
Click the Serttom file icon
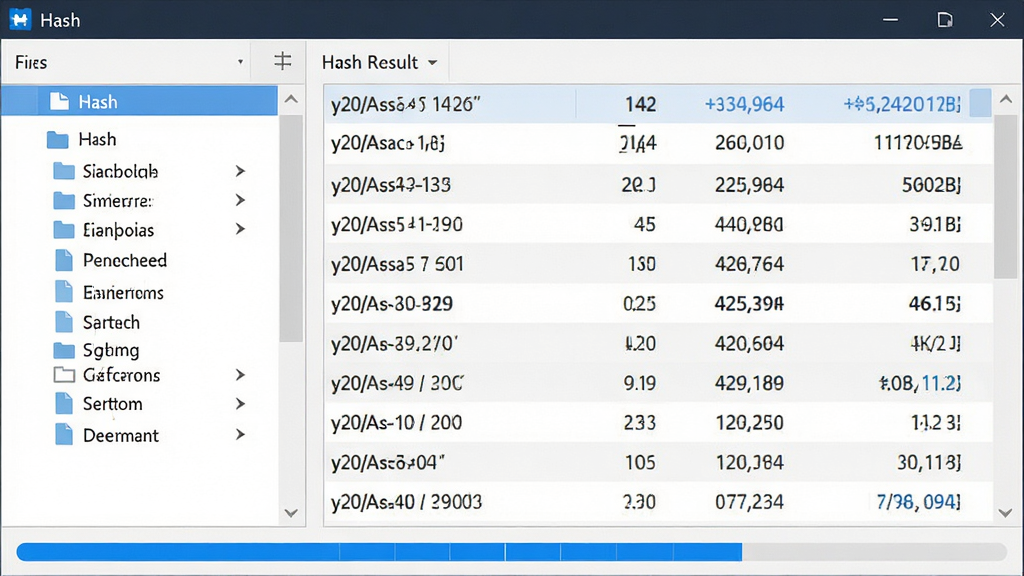click(x=64, y=404)
